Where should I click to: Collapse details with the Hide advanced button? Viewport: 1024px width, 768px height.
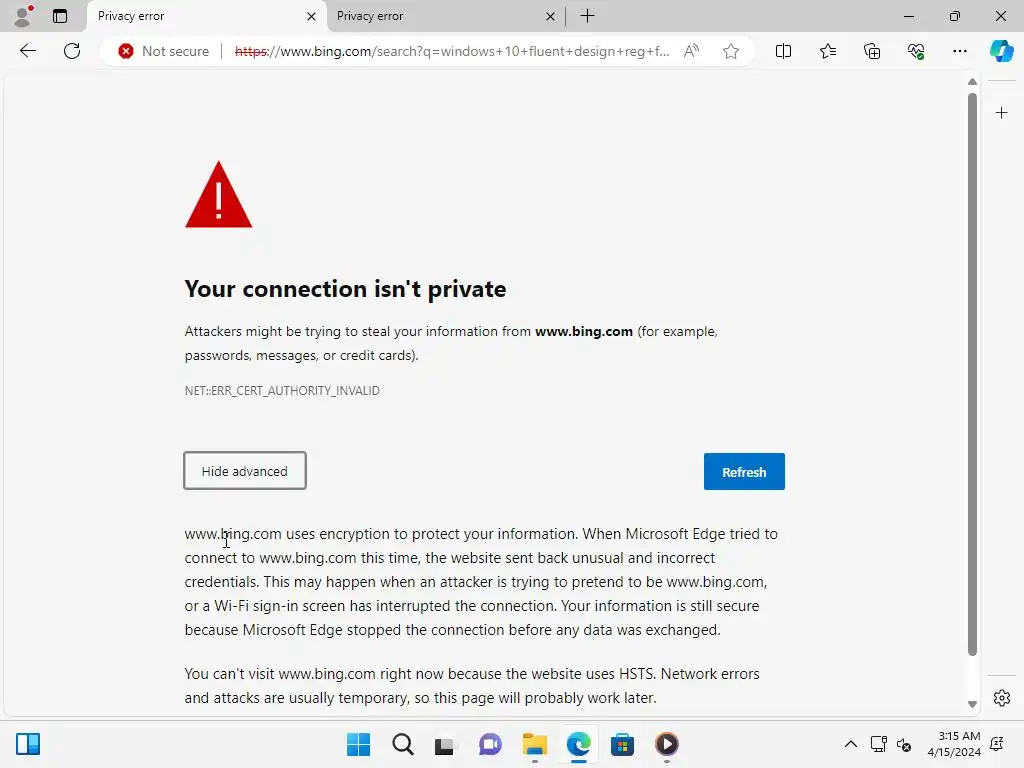click(x=245, y=471)
